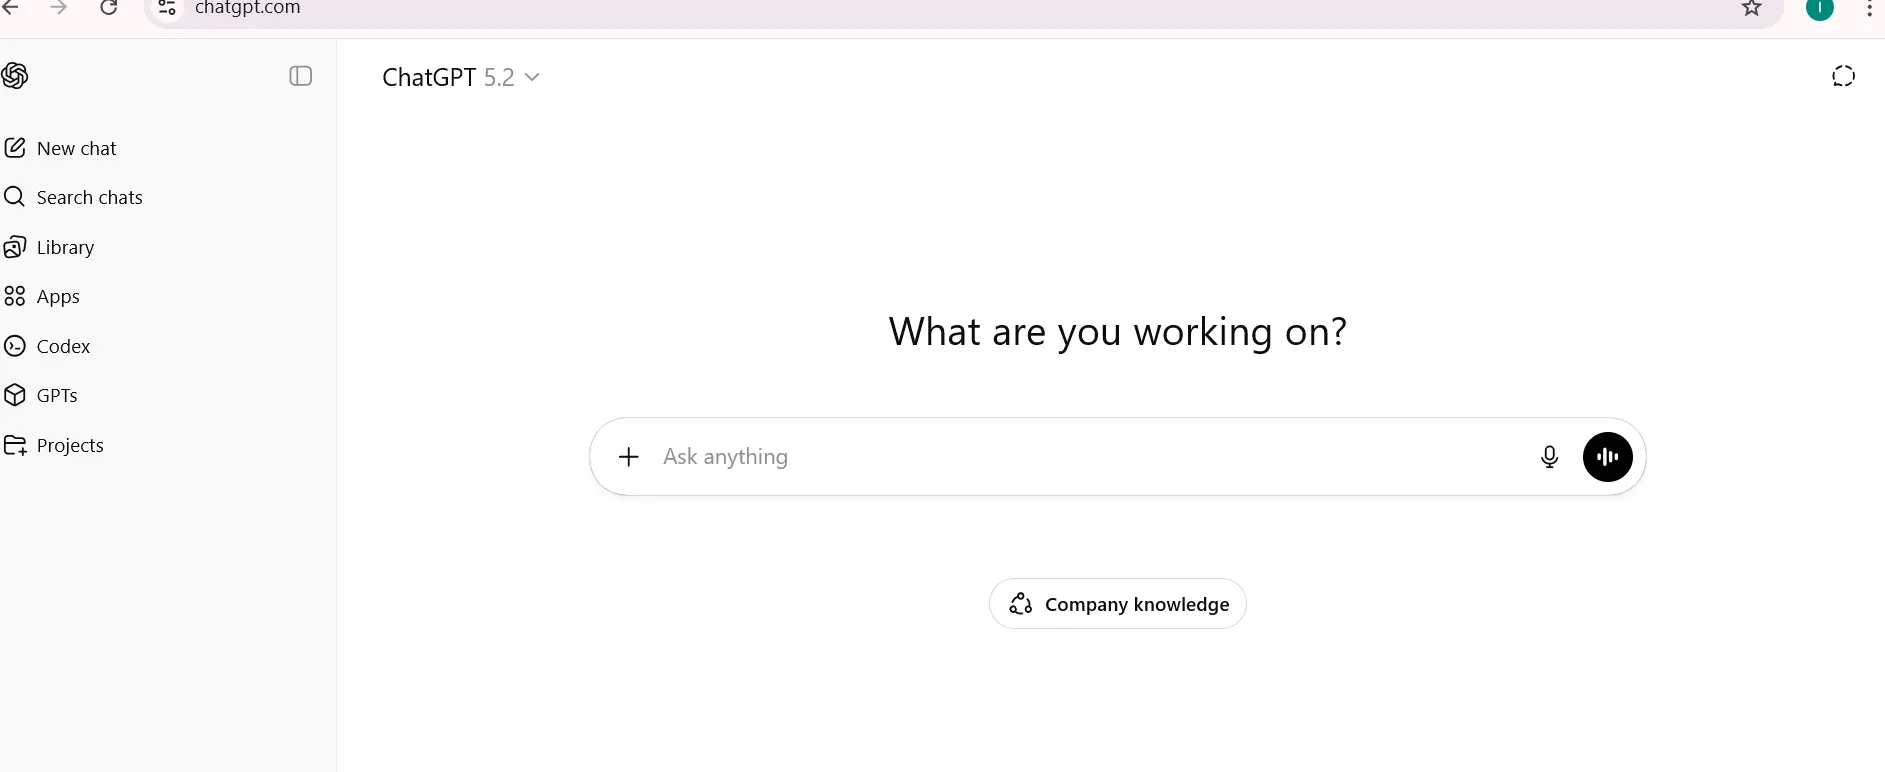Click the GPTs cube icon
Image resolution: width=1885 pixels, height=772 pixels.
14,395
